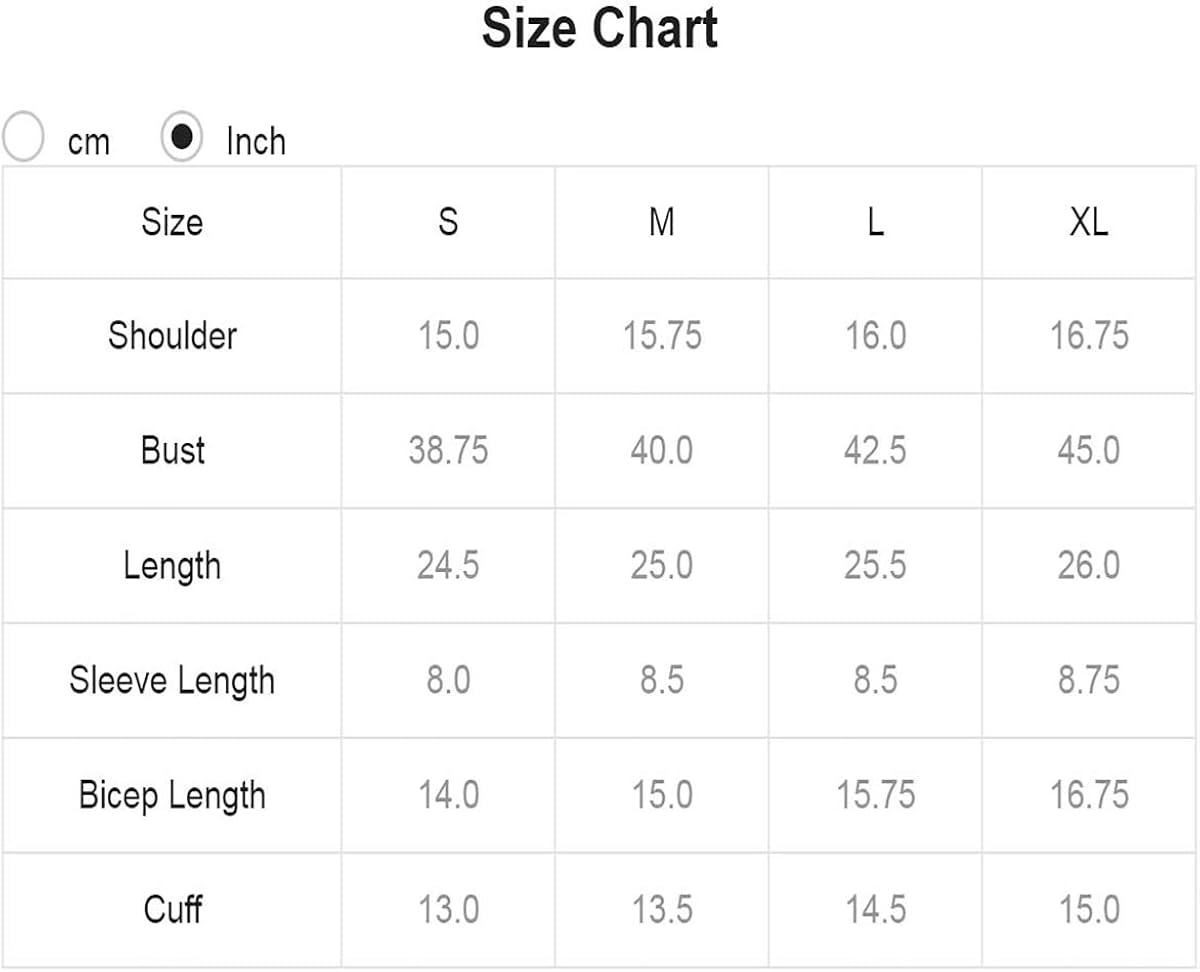Click the 14.5 Cuff value for L
The height and width of the screenshot is (972, 1200).
(875, 910)
